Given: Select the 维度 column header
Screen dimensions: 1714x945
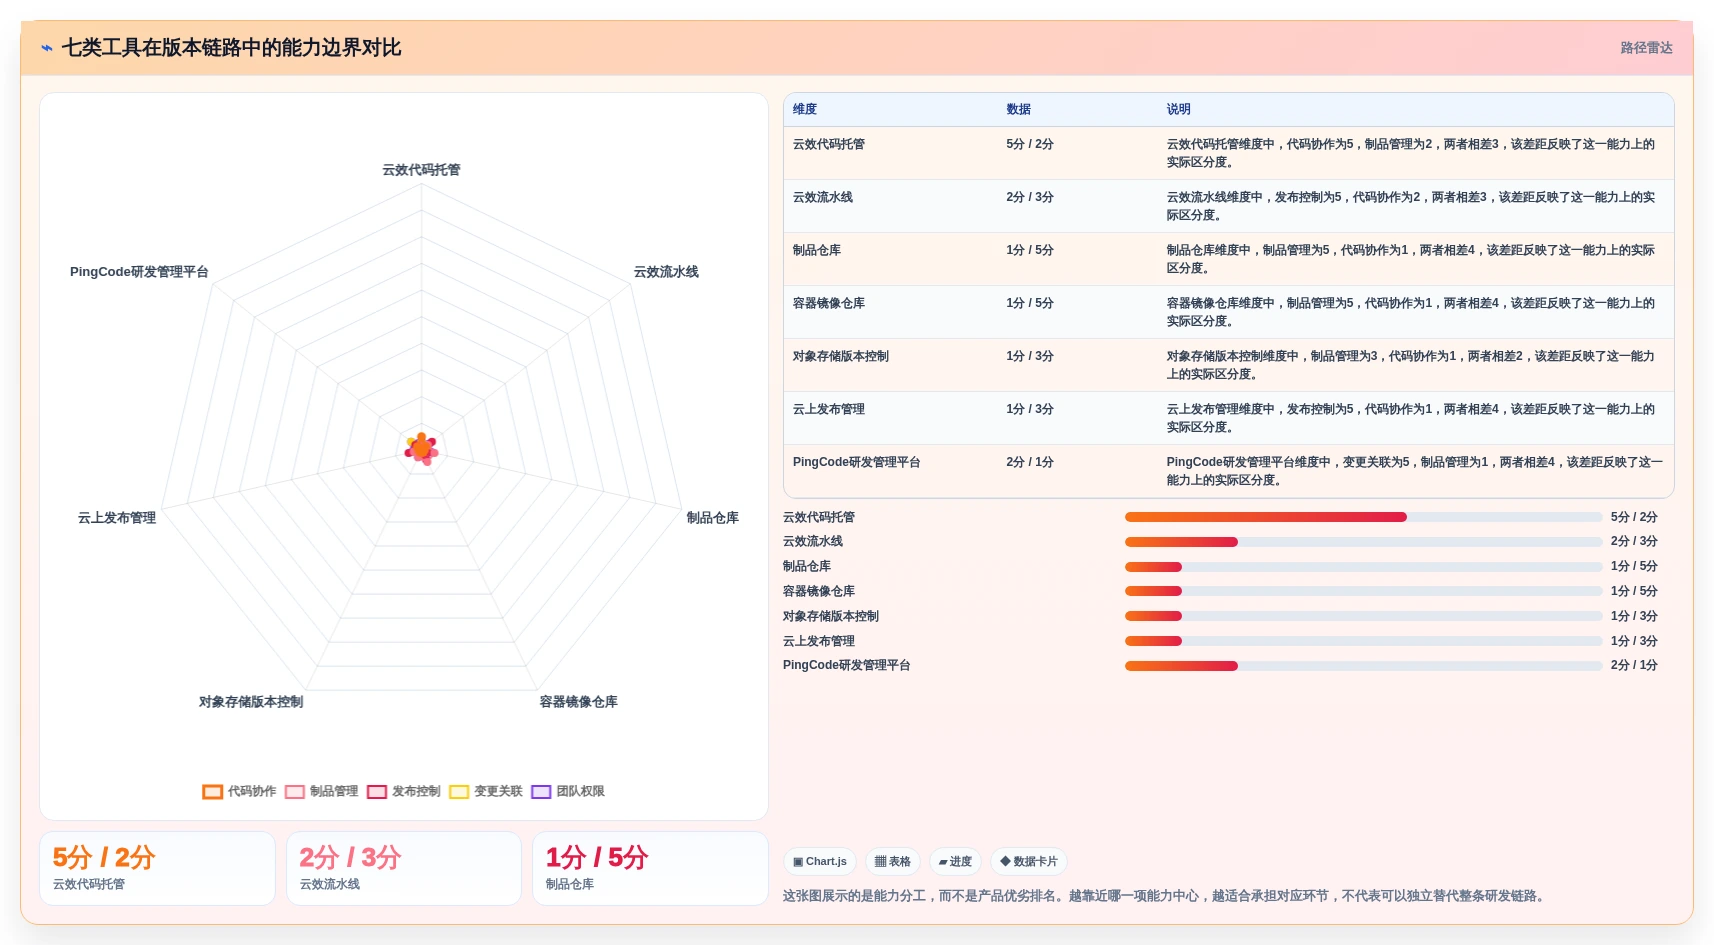Looking at the screenshot, I should pos(805,109).
